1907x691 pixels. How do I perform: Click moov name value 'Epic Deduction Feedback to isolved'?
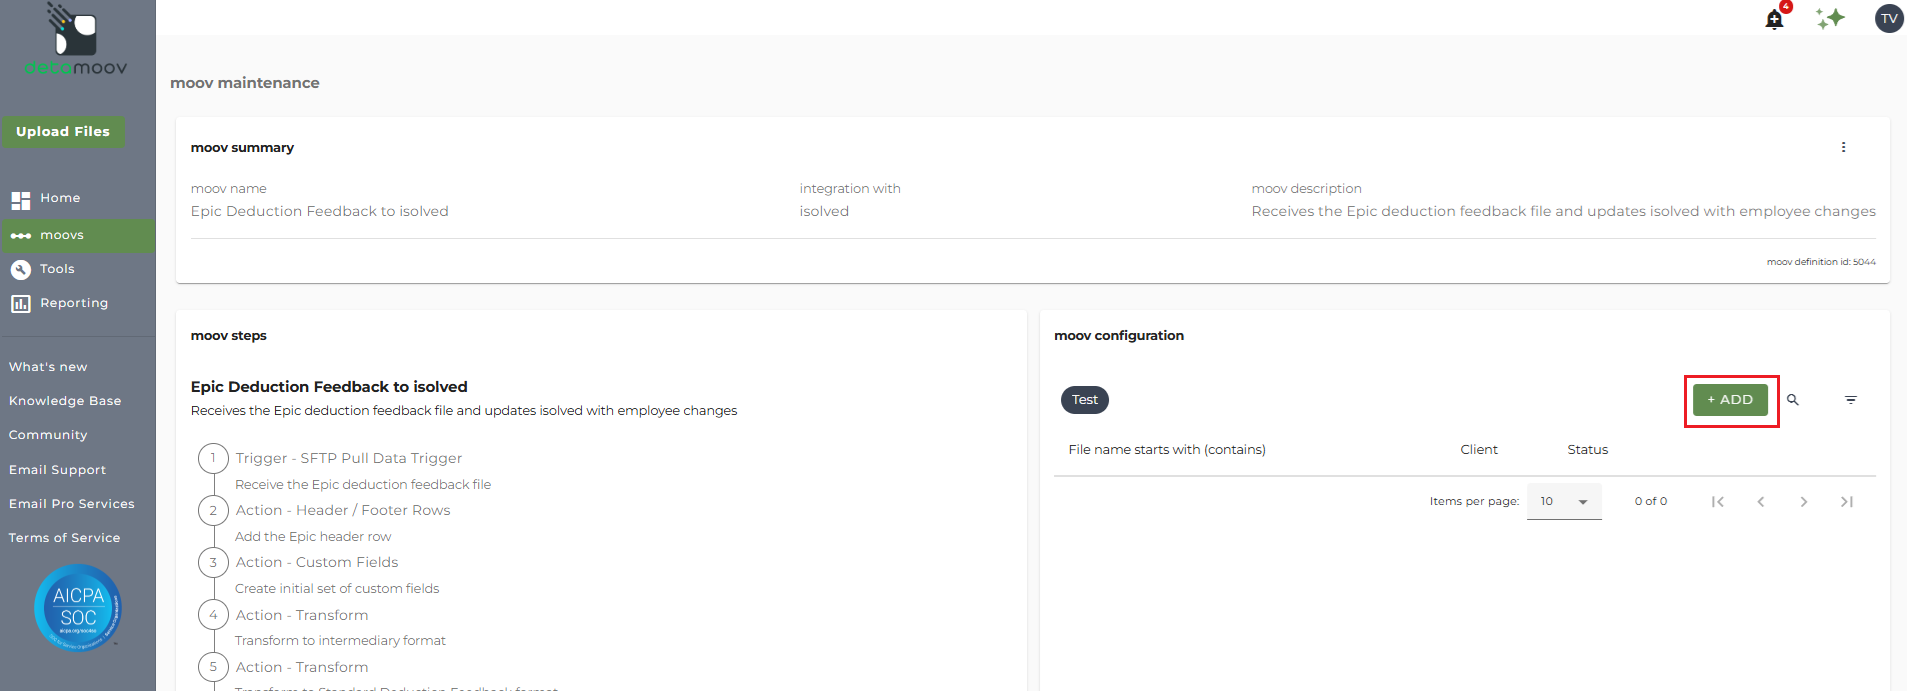click(x=320, y=211)
